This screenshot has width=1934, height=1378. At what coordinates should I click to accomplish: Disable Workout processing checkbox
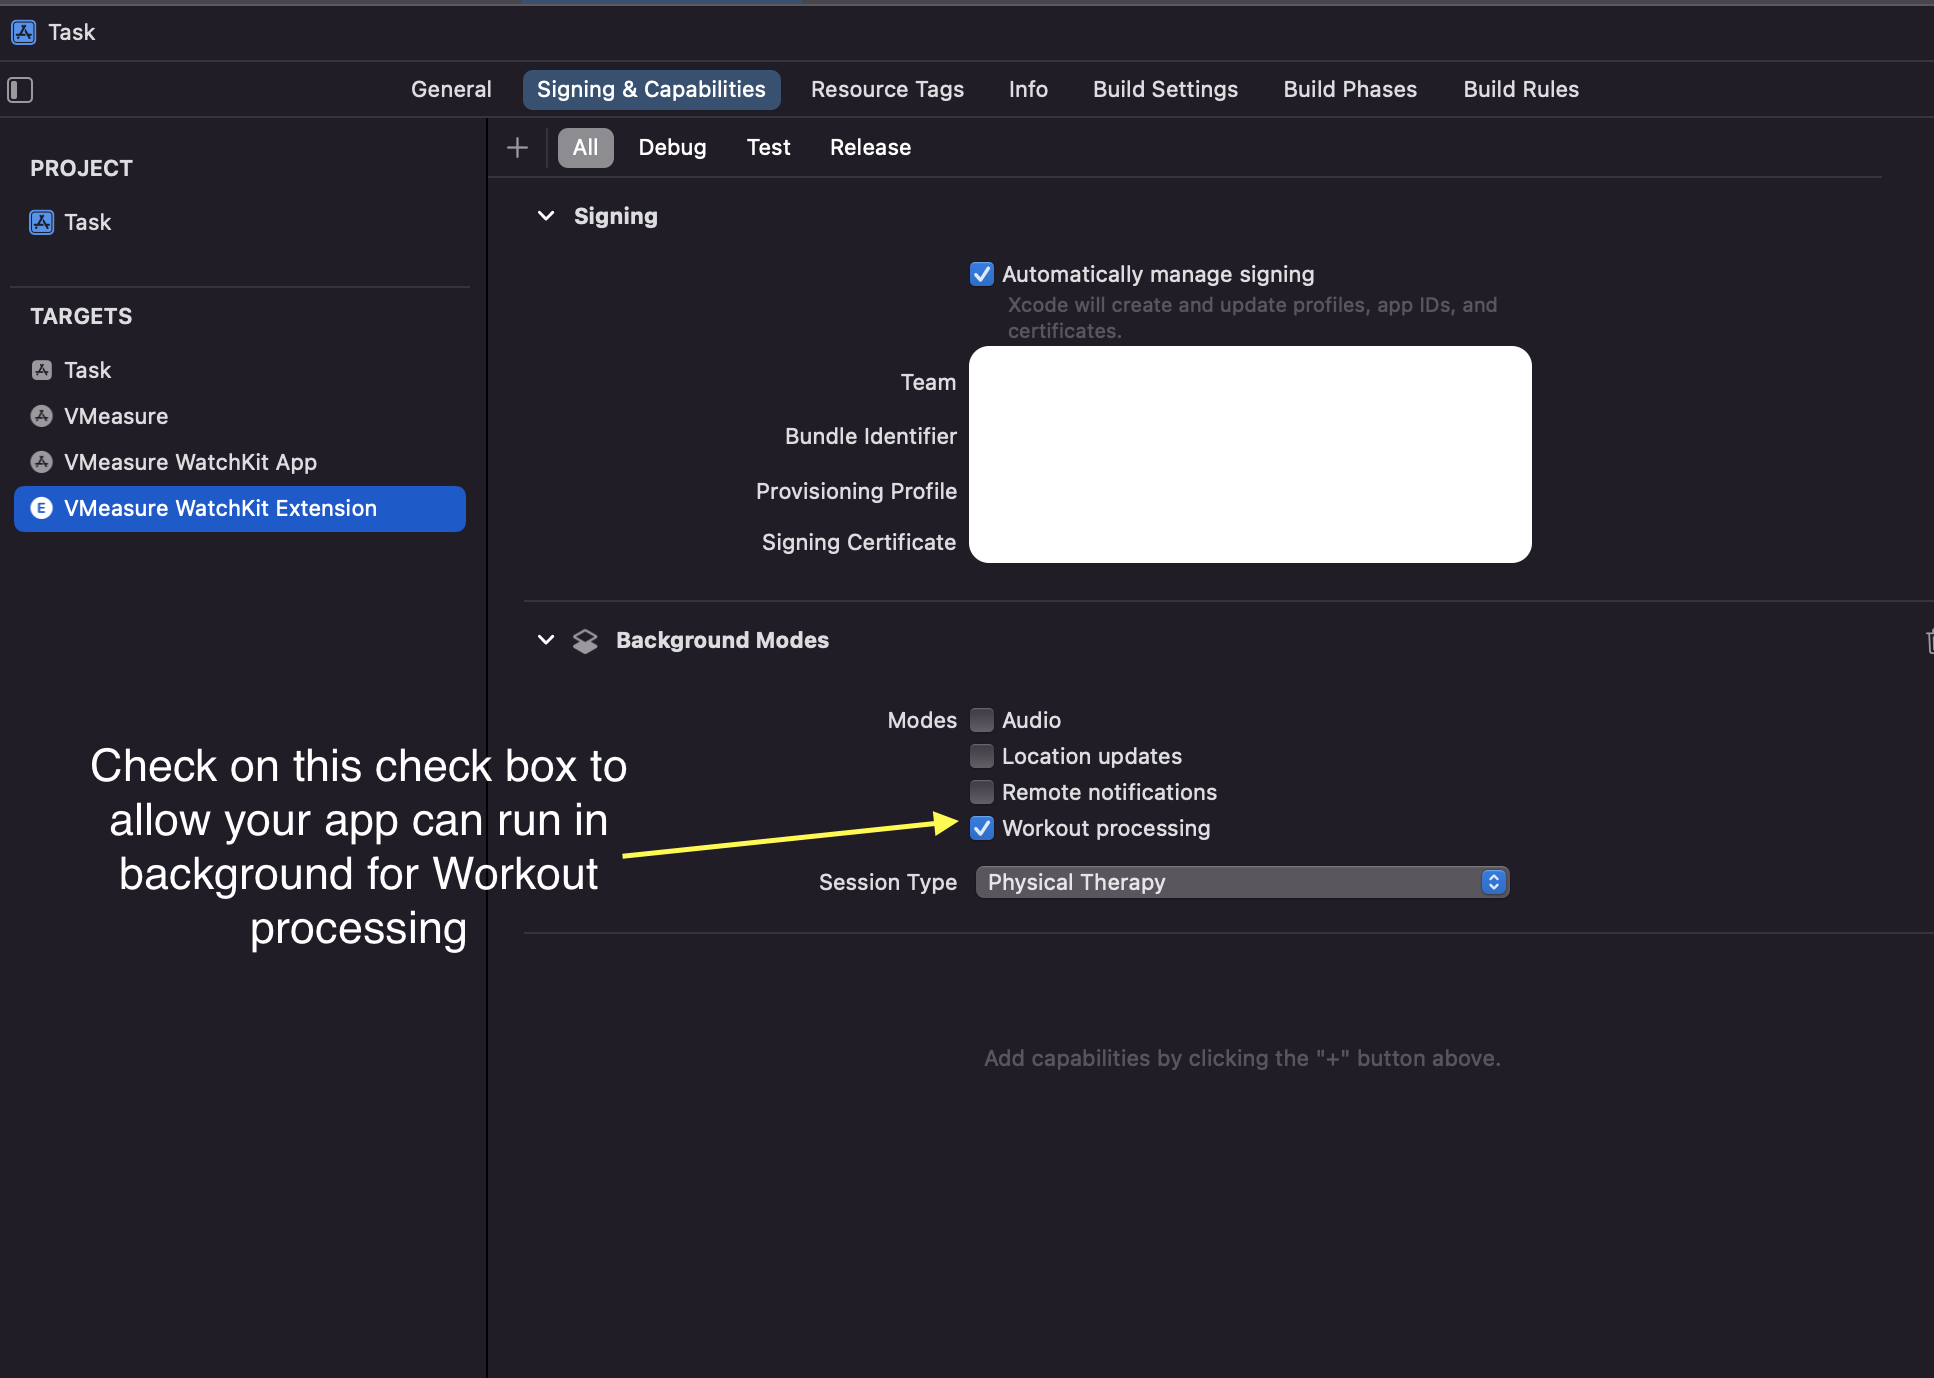(x=982, y=828)
